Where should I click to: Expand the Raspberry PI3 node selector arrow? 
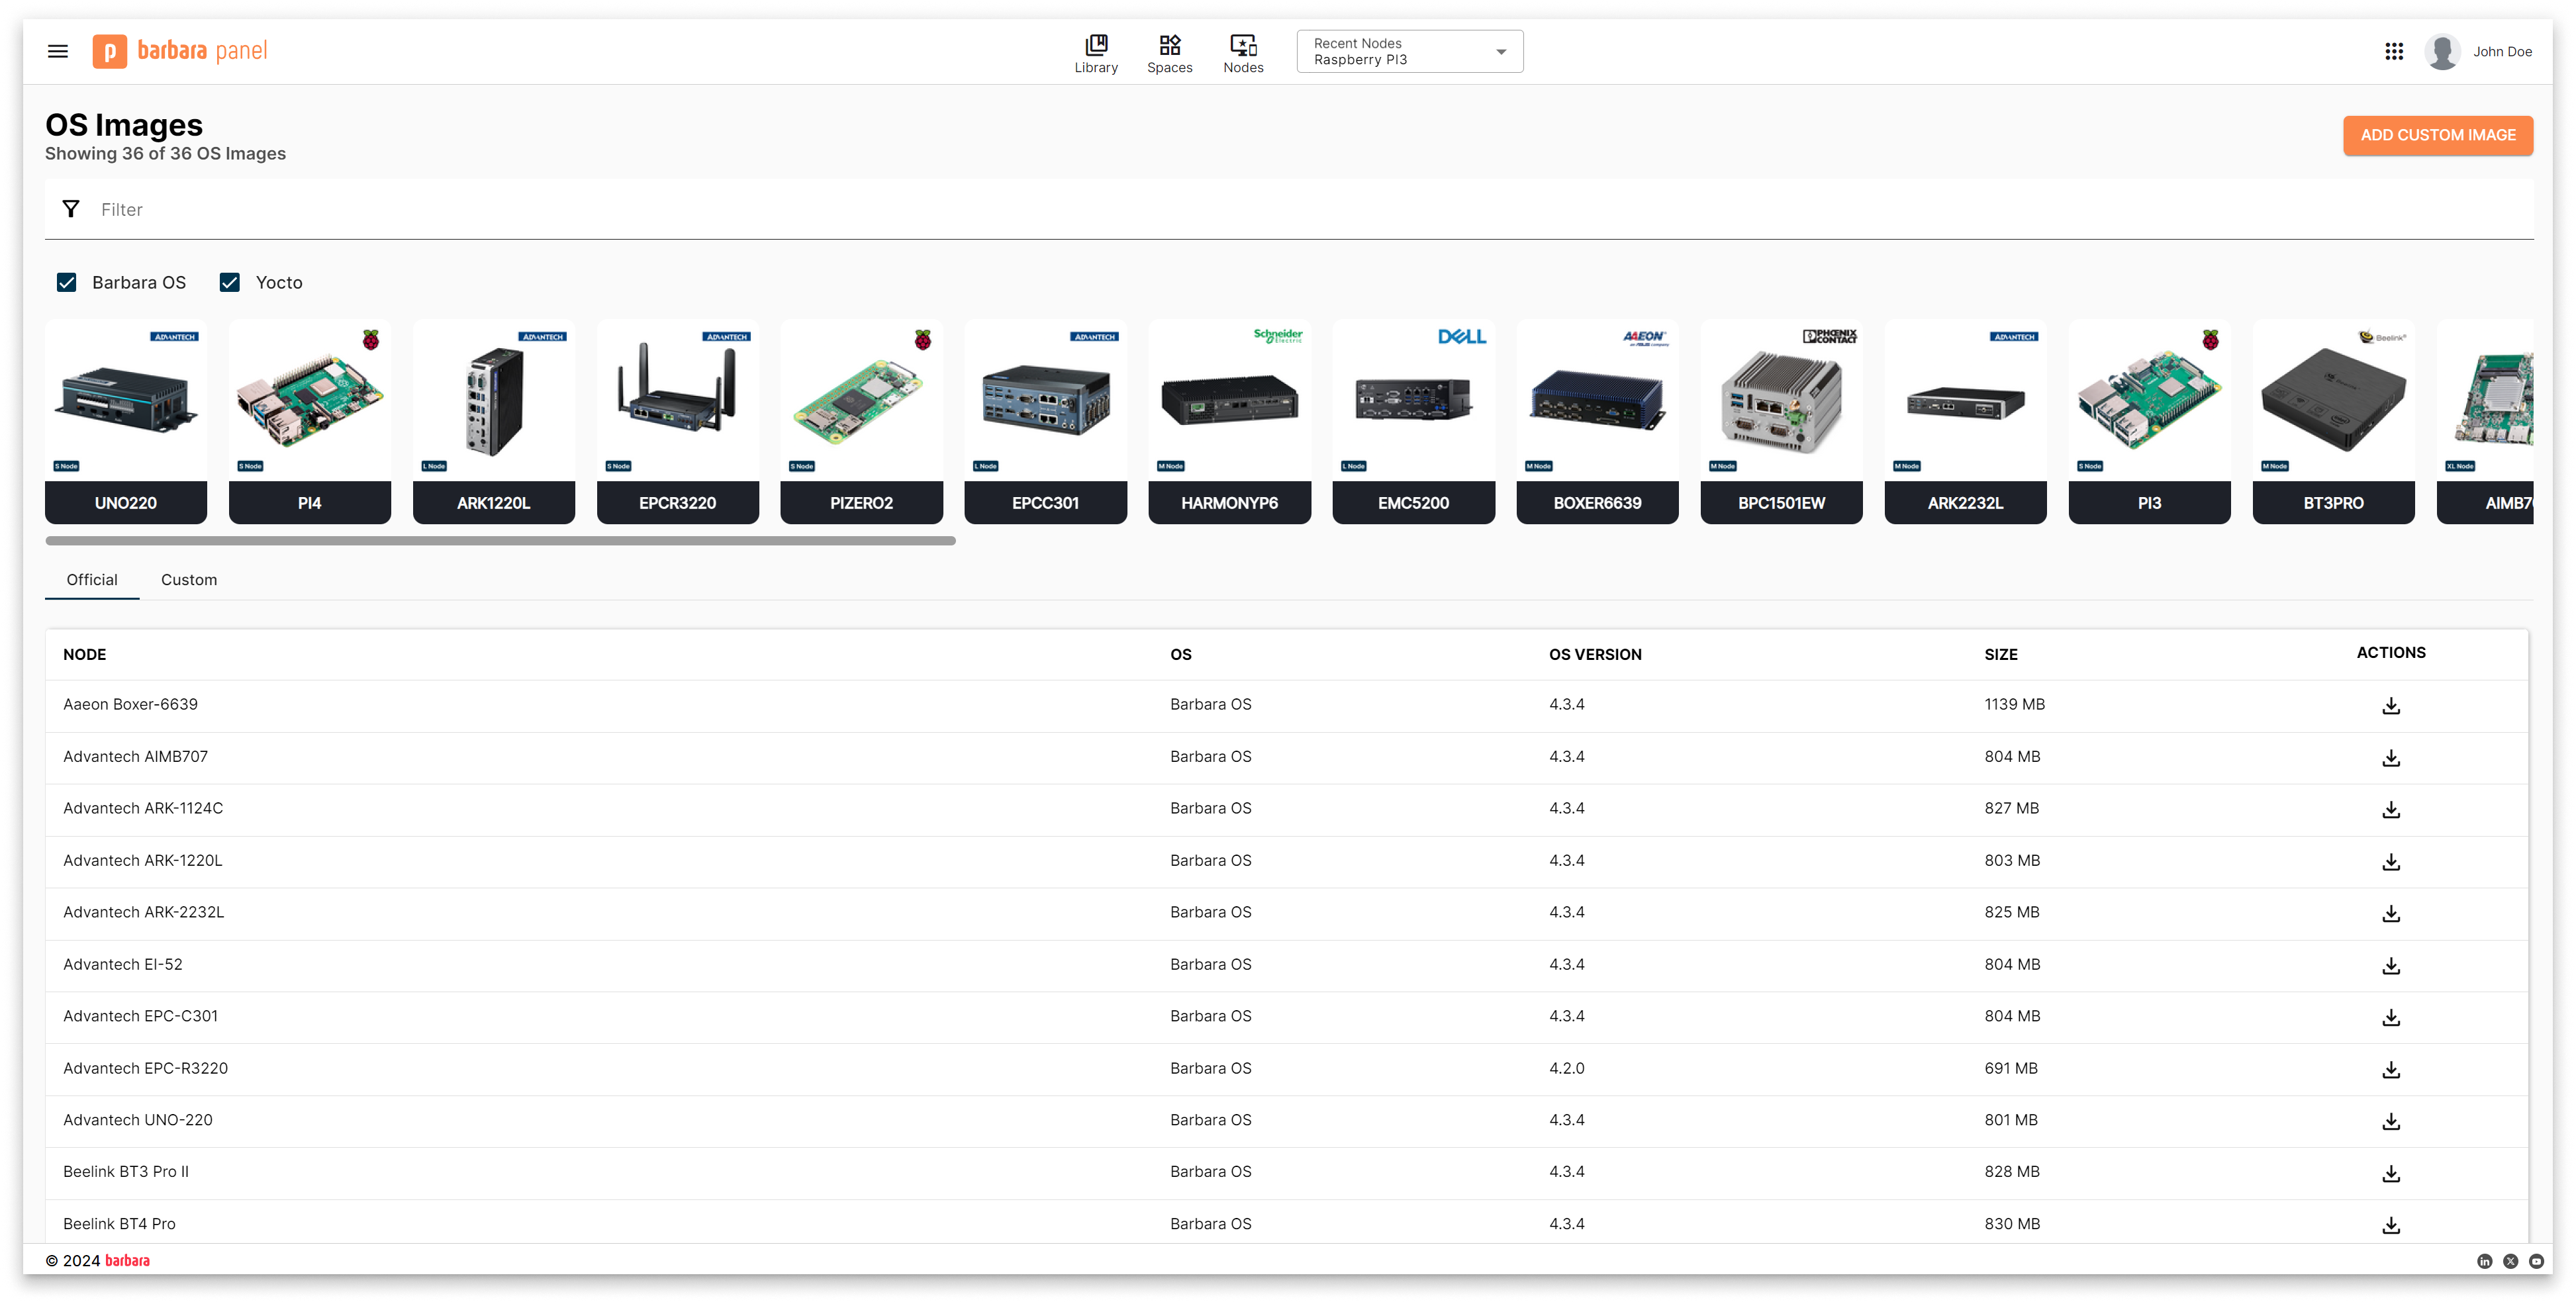(x=1500, y=52)
